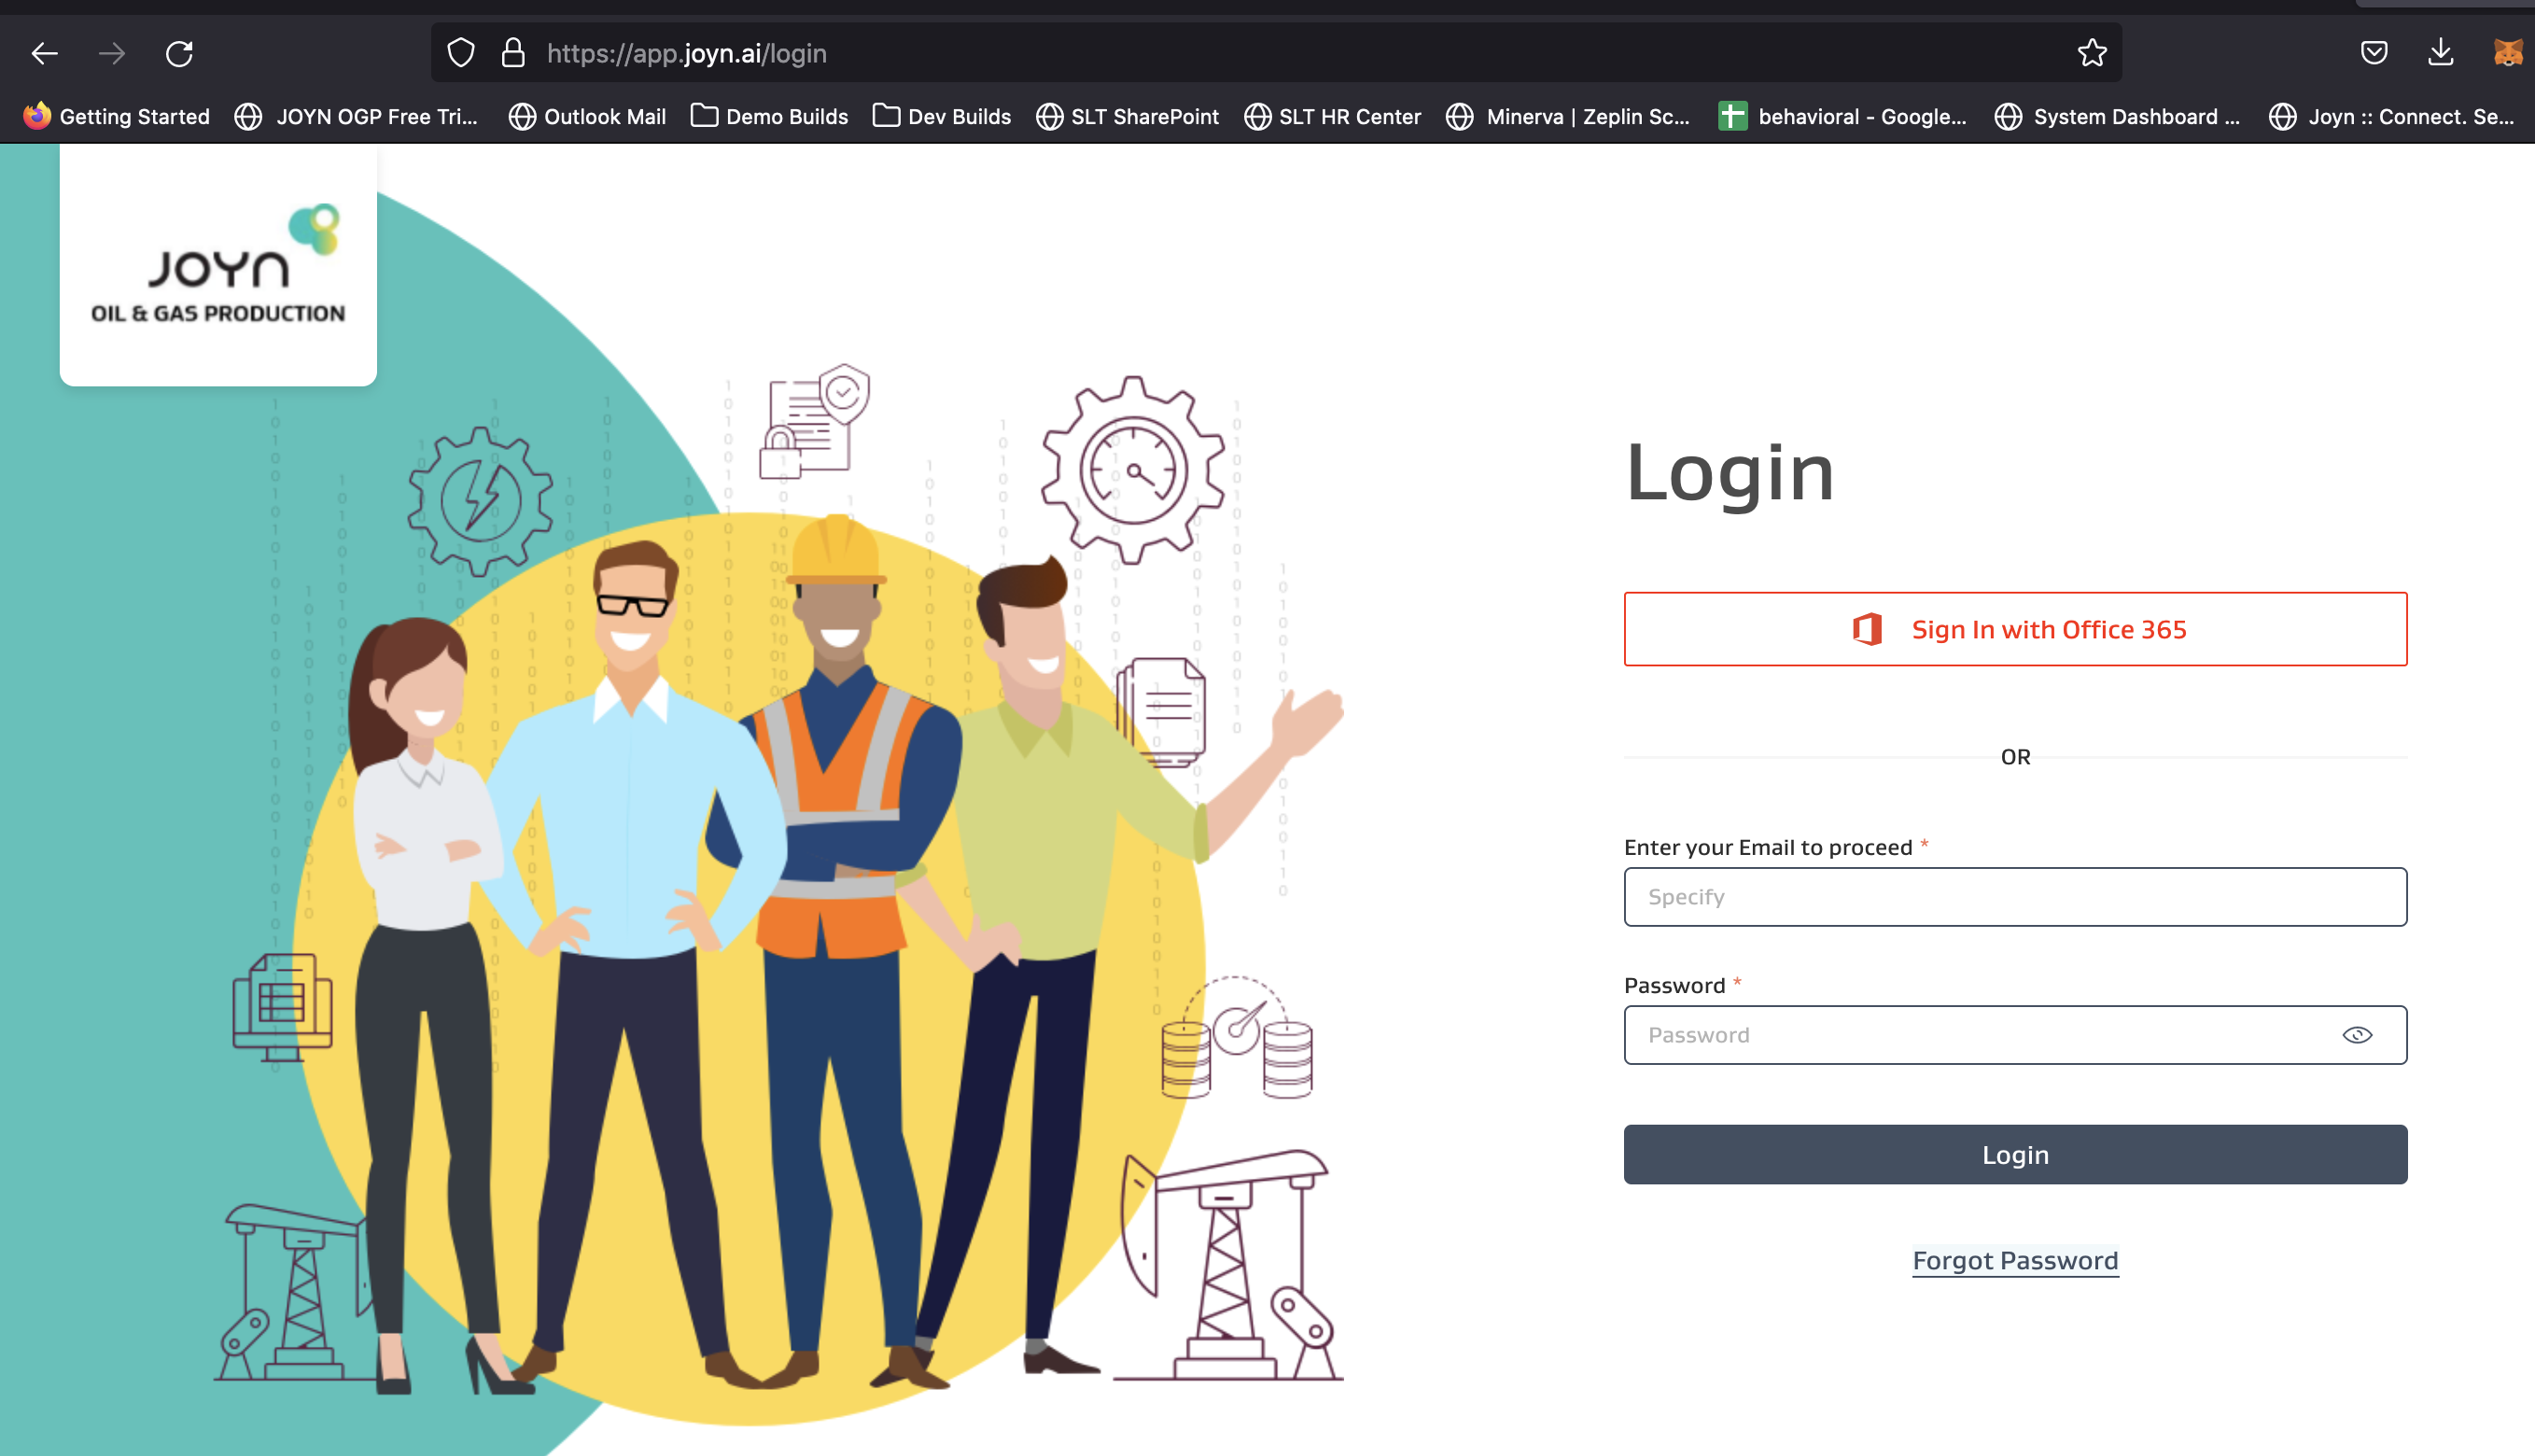This screenshot has width=2535, height=1456.
Task: Open the Demo Builds bookmark folder
Action: pos(769,117)
